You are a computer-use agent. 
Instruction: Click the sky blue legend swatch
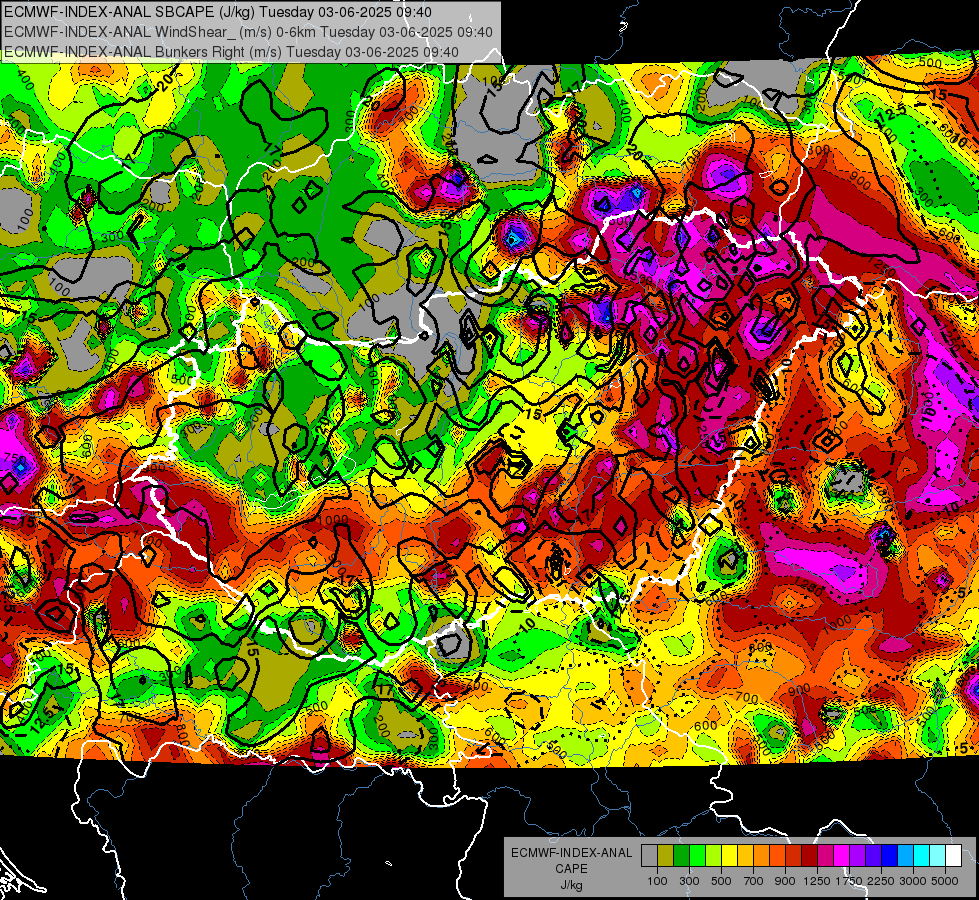click(x=906, y=855)
